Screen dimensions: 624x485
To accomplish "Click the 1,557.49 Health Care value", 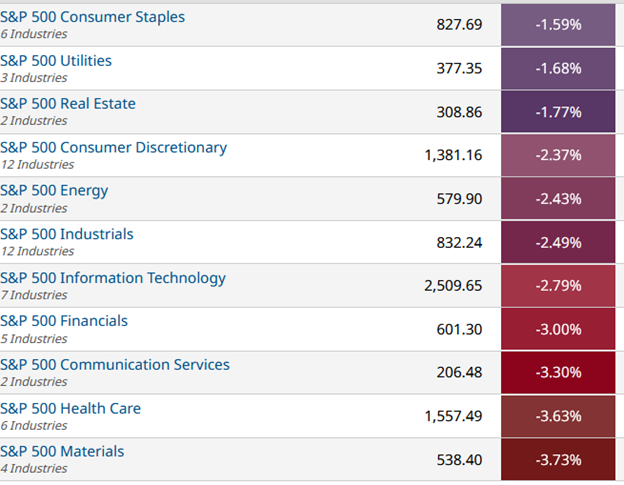I will (453, 416).
